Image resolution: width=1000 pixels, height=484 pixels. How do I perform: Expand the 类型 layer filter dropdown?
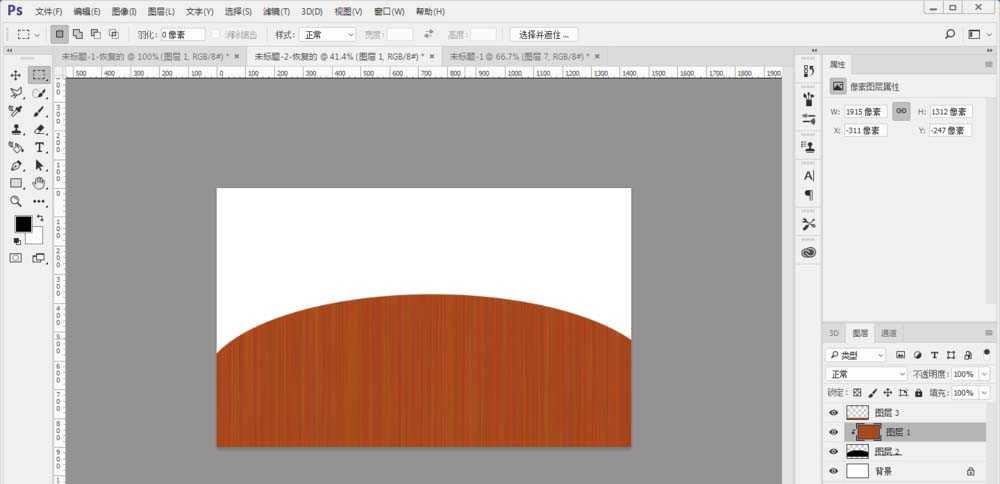click(x=856, y=355)
